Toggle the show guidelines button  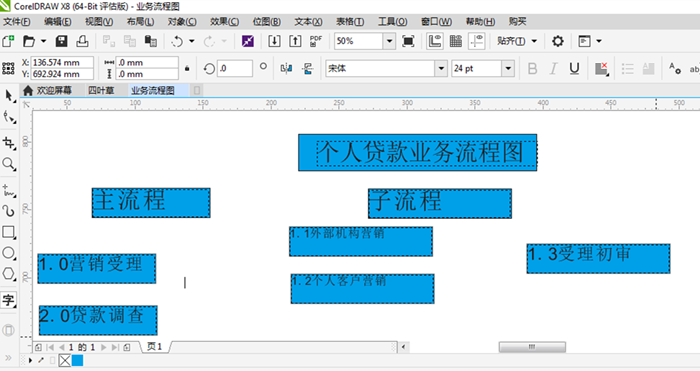[x=477, y=42]
